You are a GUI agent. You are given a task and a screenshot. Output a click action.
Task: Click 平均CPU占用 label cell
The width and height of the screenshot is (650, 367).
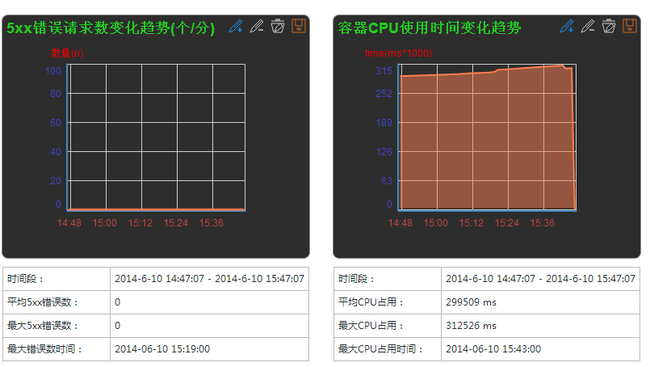pos(388,302)
